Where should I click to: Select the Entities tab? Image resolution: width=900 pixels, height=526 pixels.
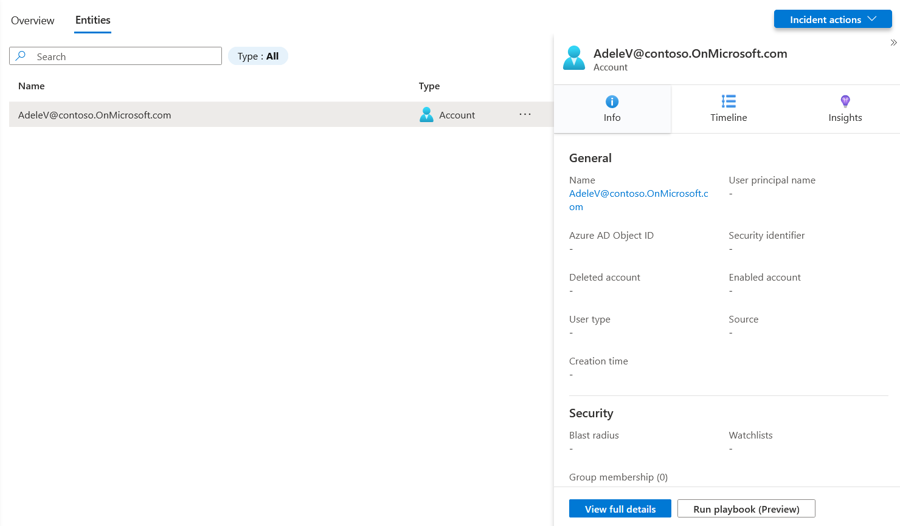point(93,20)
